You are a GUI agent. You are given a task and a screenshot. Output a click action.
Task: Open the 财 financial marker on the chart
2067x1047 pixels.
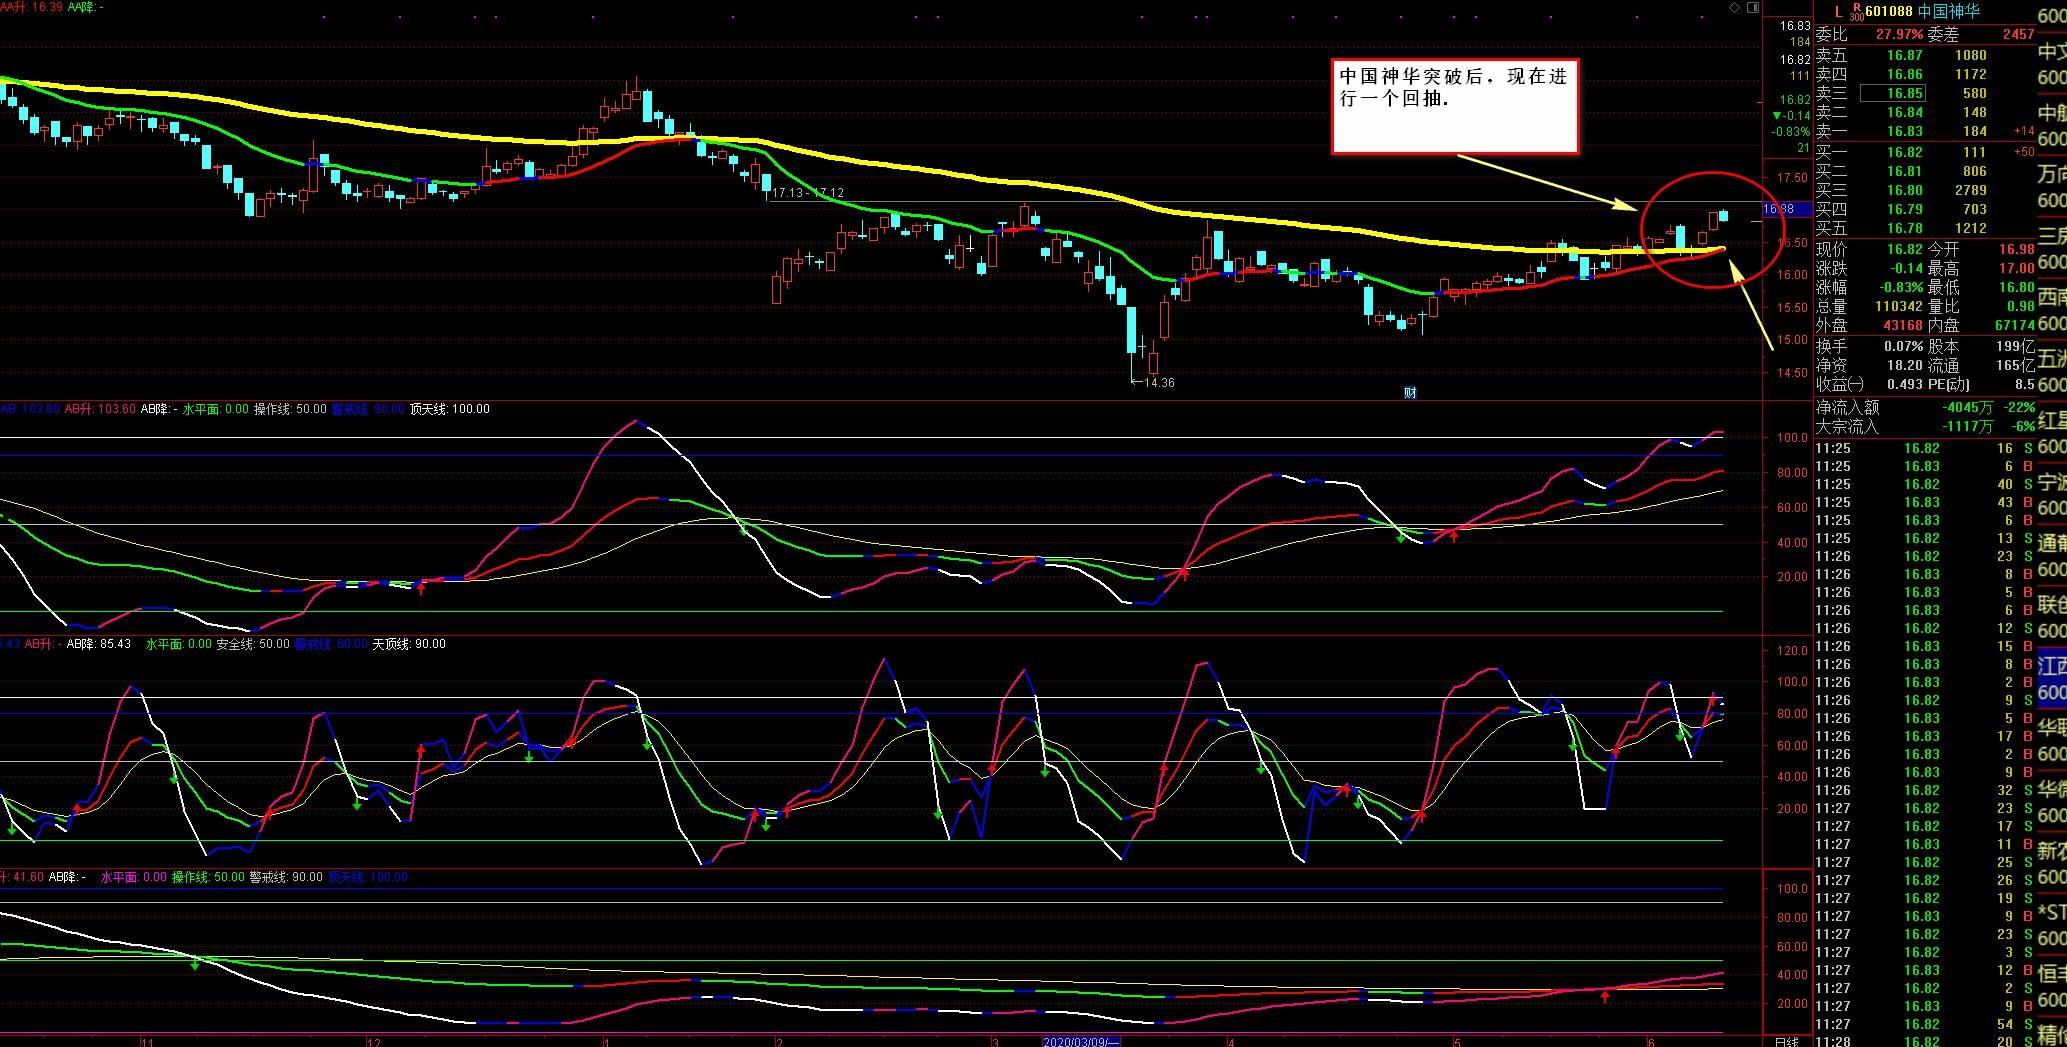tap(1410, 392)
